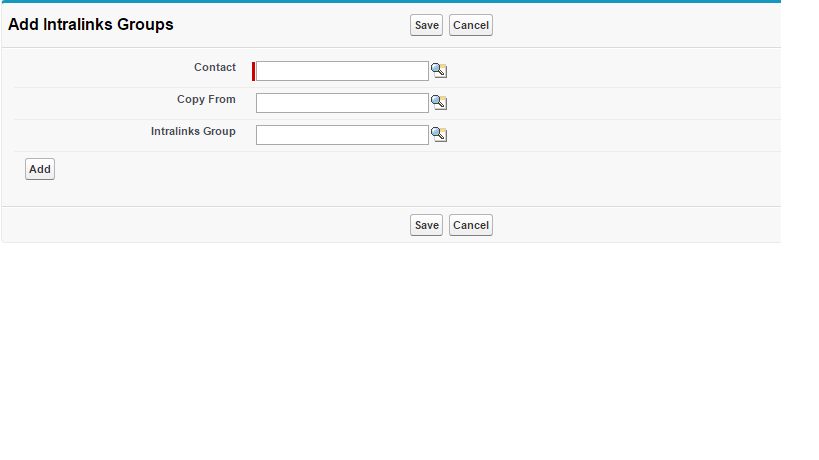Click the Add Intralinks Groups heading
This screenshot has height=460, width=819.
[x=91, y=25]
